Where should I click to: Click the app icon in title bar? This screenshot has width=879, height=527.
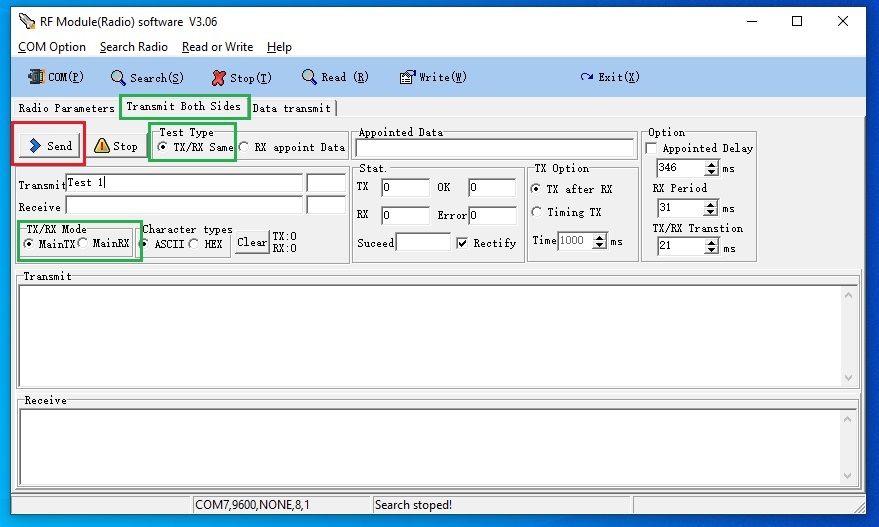(x=26, y=21)
